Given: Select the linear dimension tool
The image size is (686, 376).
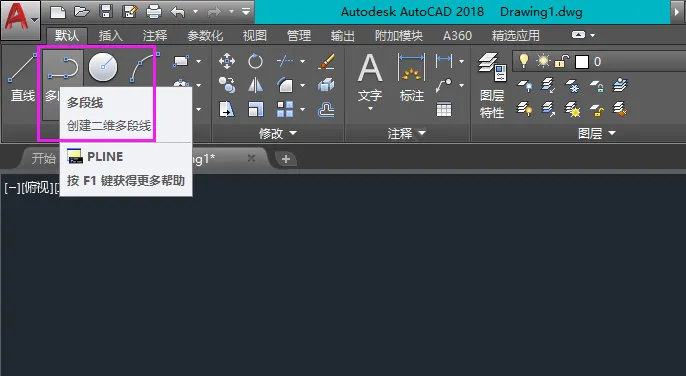Looking at the screenshot, I should (x=444, y=61).
